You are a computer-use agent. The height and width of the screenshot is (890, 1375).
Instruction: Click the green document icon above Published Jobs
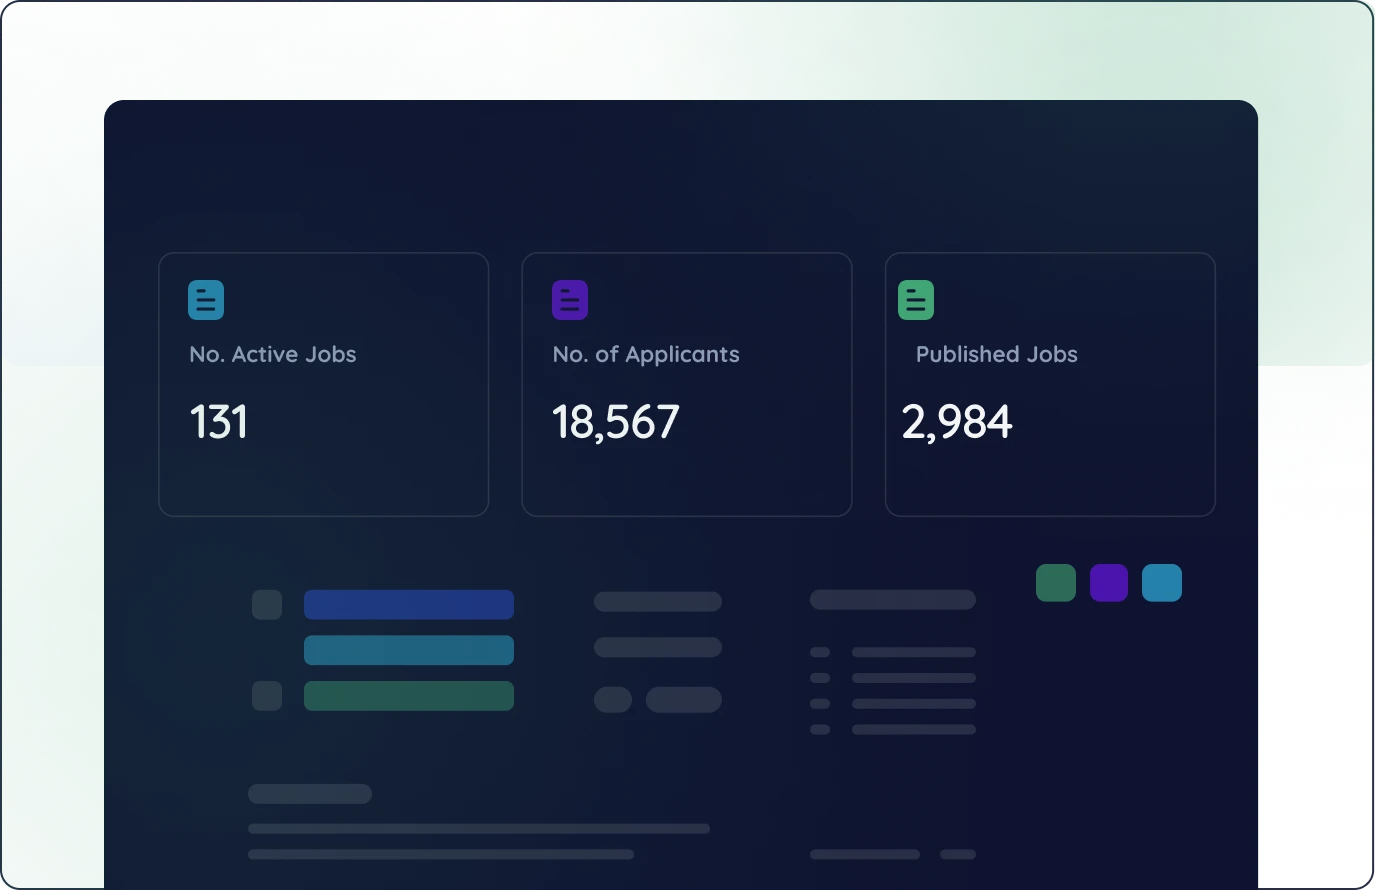click(916, 300)
